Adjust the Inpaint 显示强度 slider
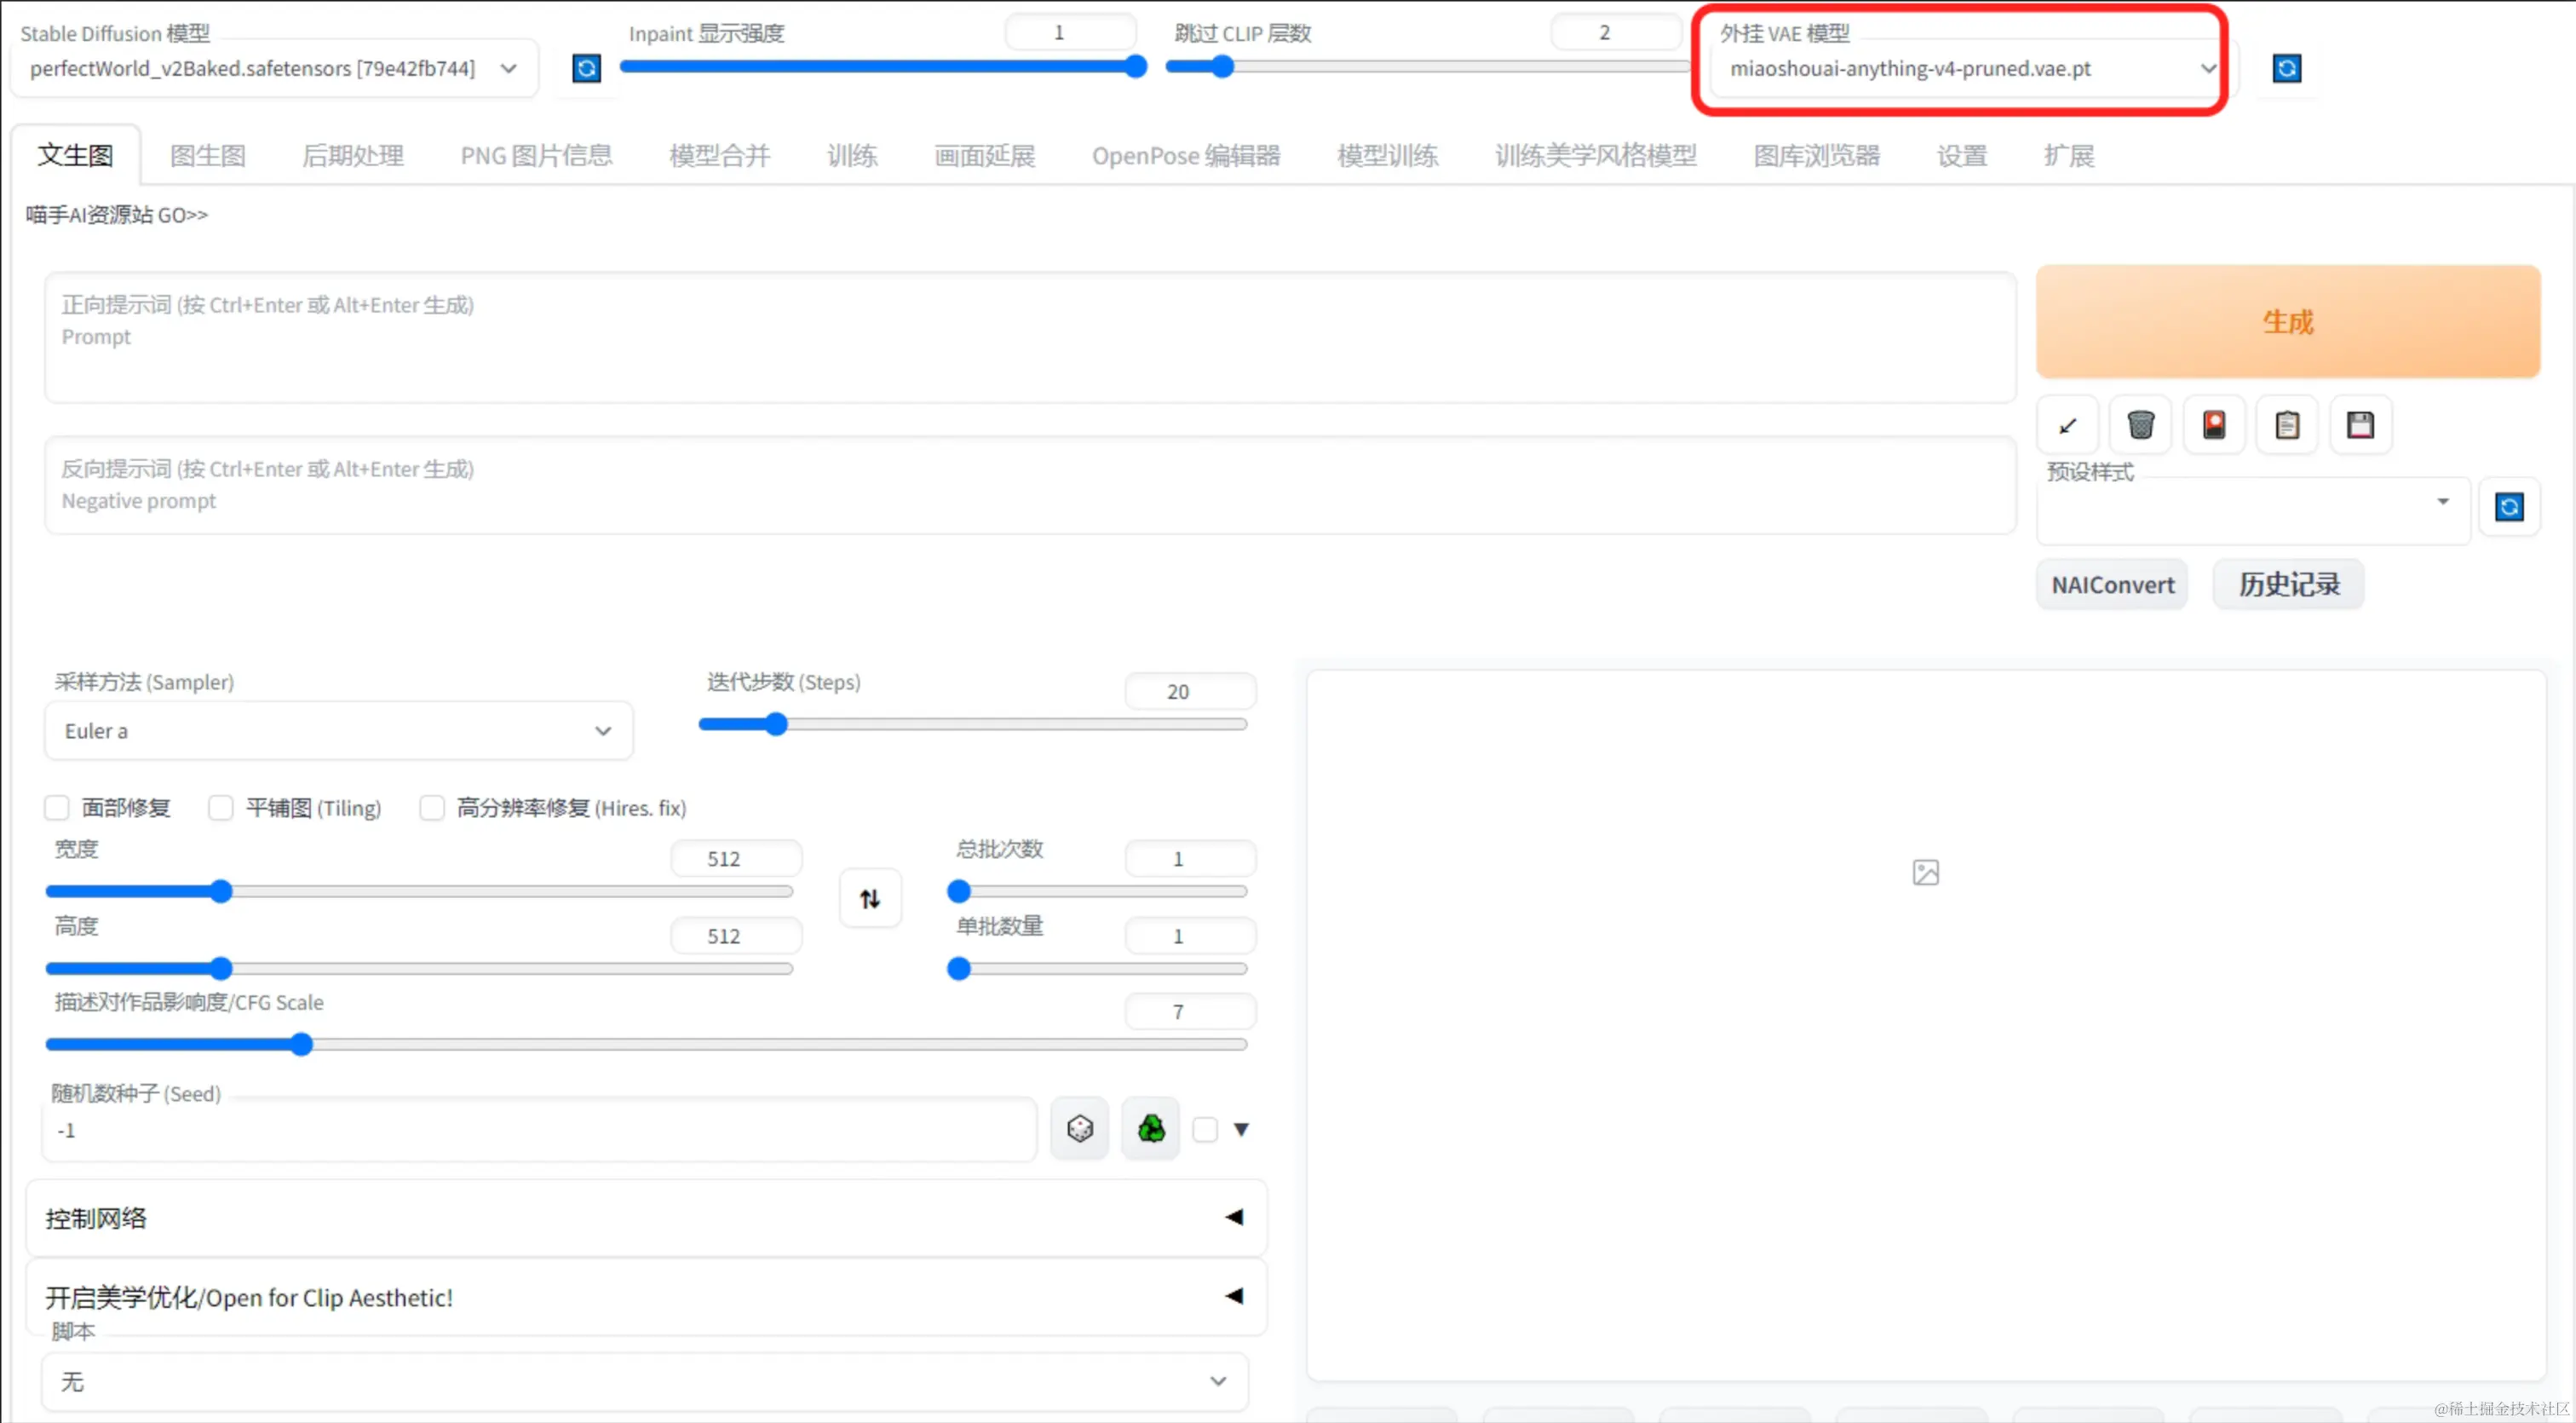This screenshot has height=1423, width=2576. pos(883,67)
